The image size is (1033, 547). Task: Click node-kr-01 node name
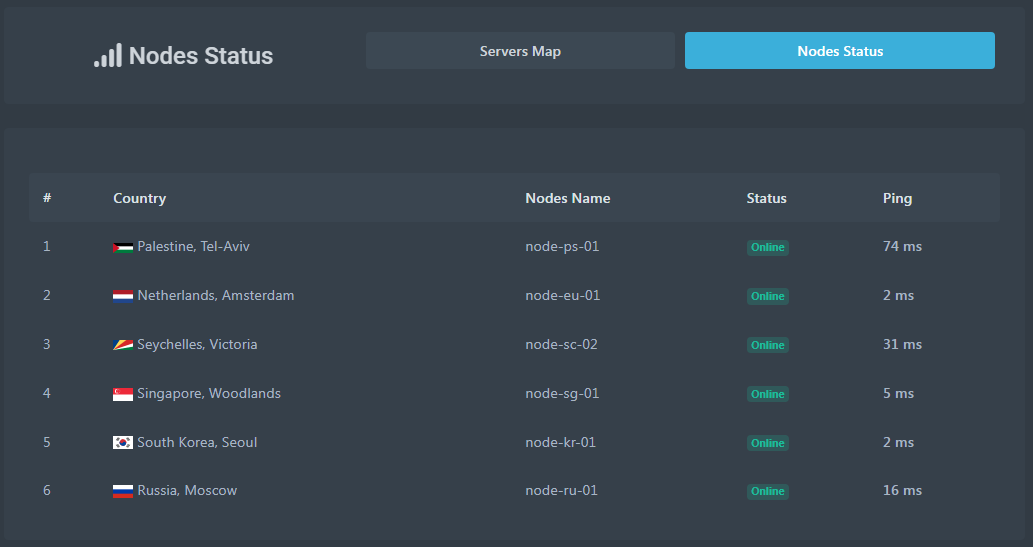pos(561,442)
